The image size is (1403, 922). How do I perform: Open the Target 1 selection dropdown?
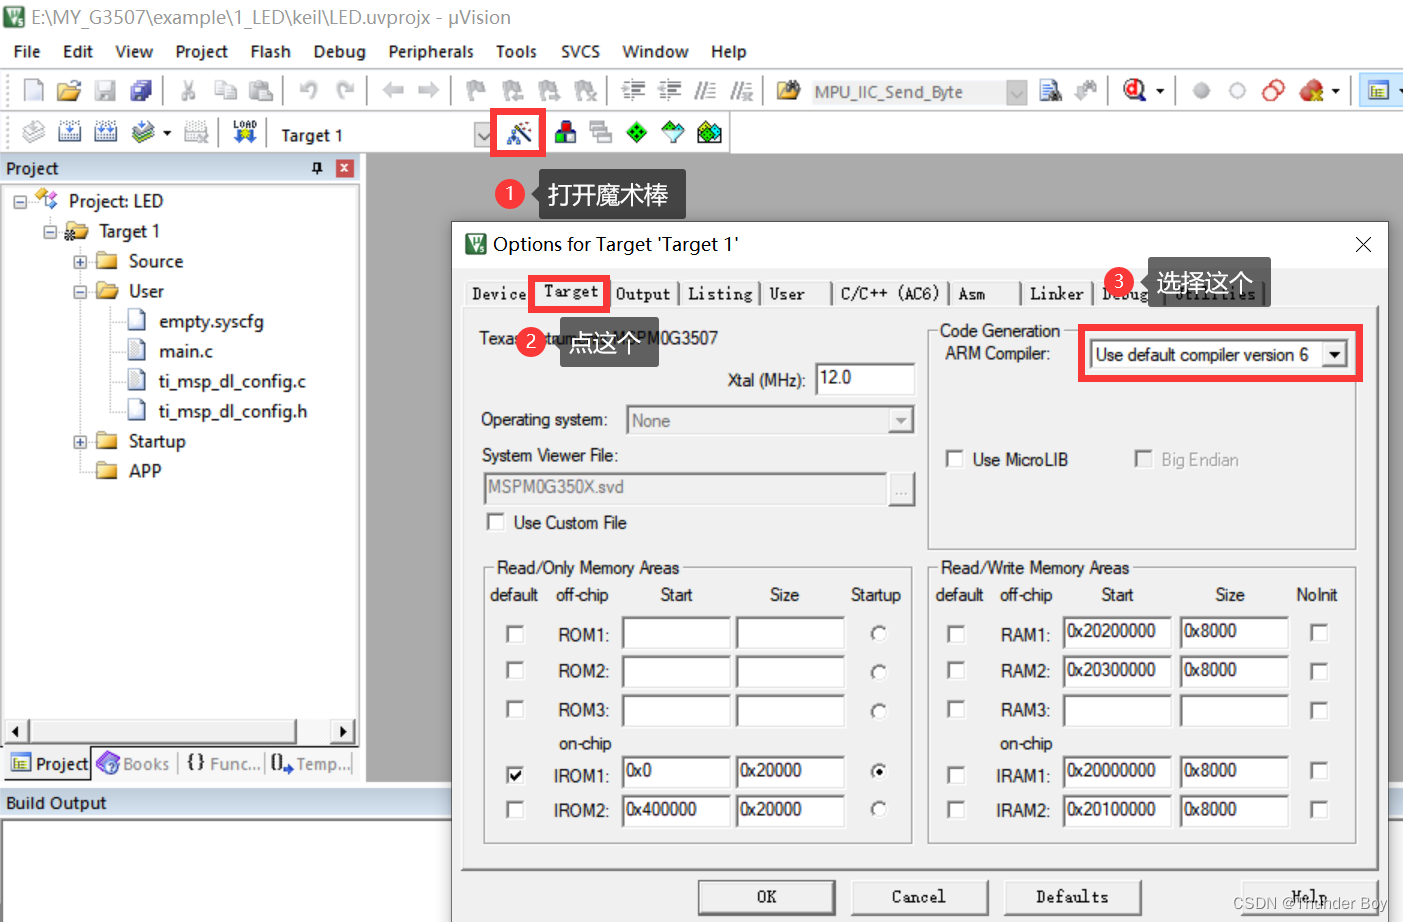483,135
